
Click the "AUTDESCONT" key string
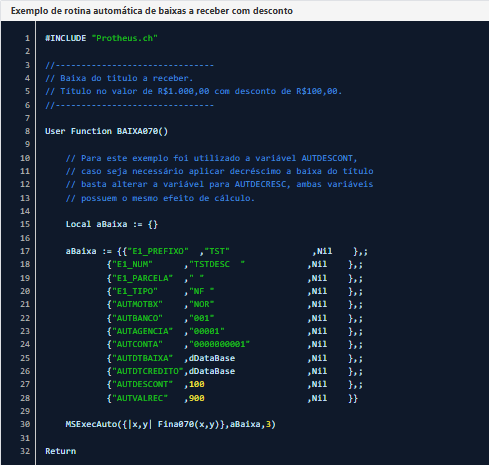(142, 384)
